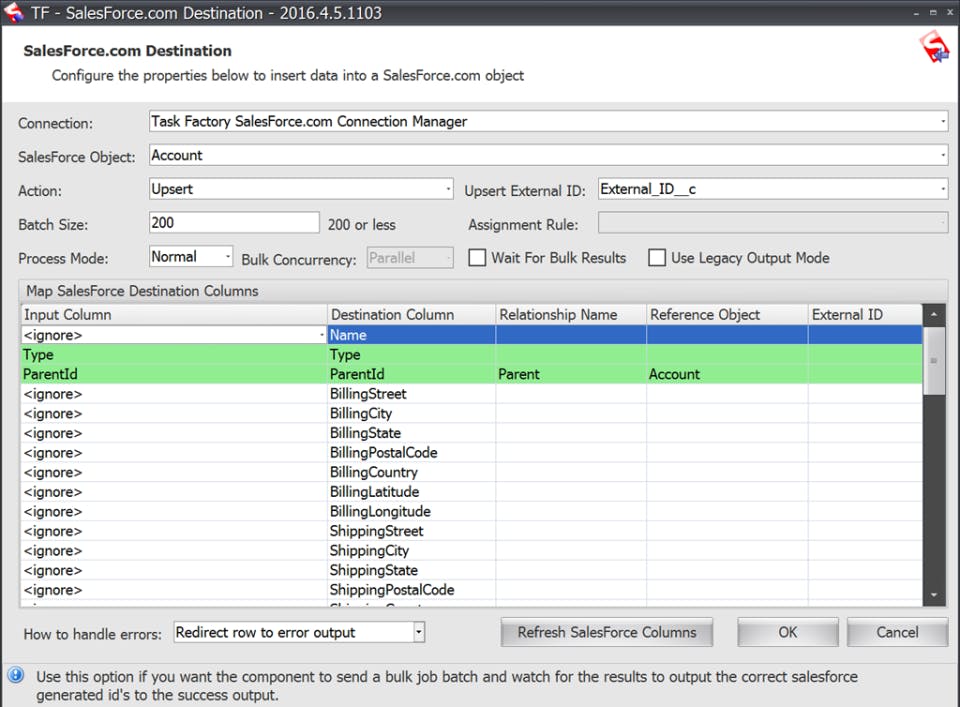Open the Process Mode dropdown
960x707 pixels.
tap(228, 256)
